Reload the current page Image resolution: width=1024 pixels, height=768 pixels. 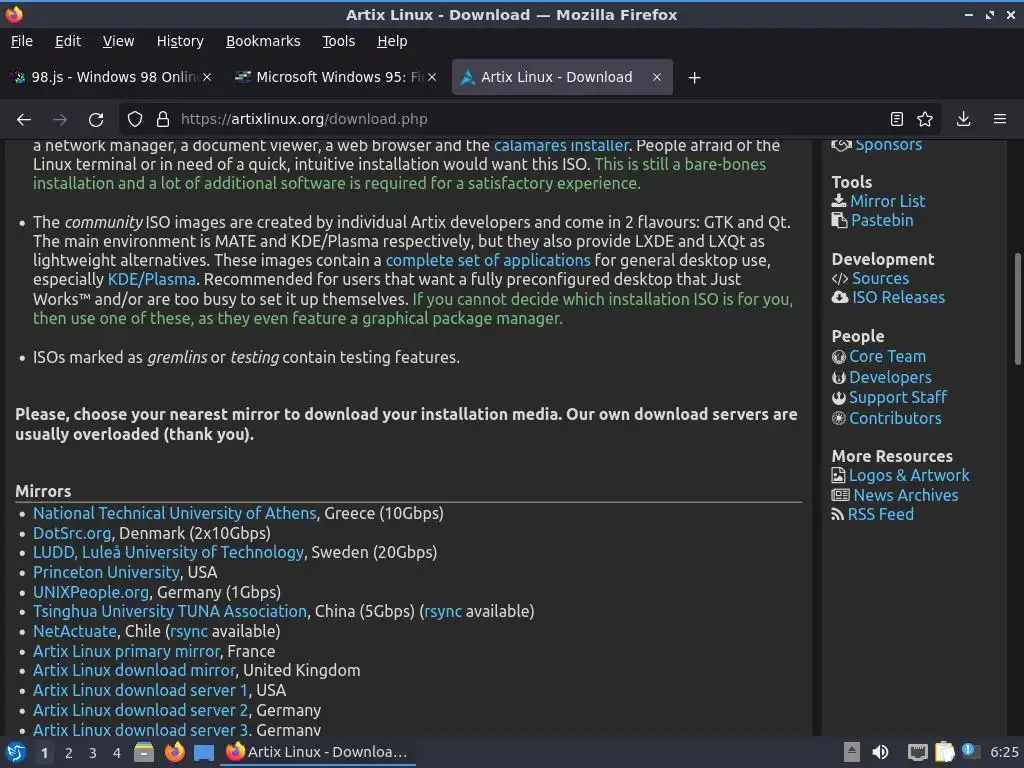pos(96,120)
